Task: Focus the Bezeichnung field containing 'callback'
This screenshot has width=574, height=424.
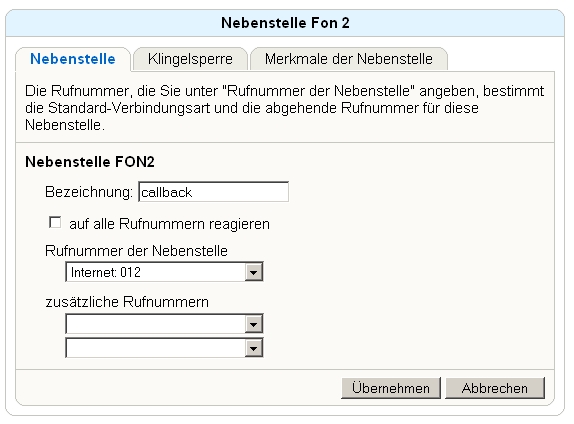Action: click(x=214, y=192)
